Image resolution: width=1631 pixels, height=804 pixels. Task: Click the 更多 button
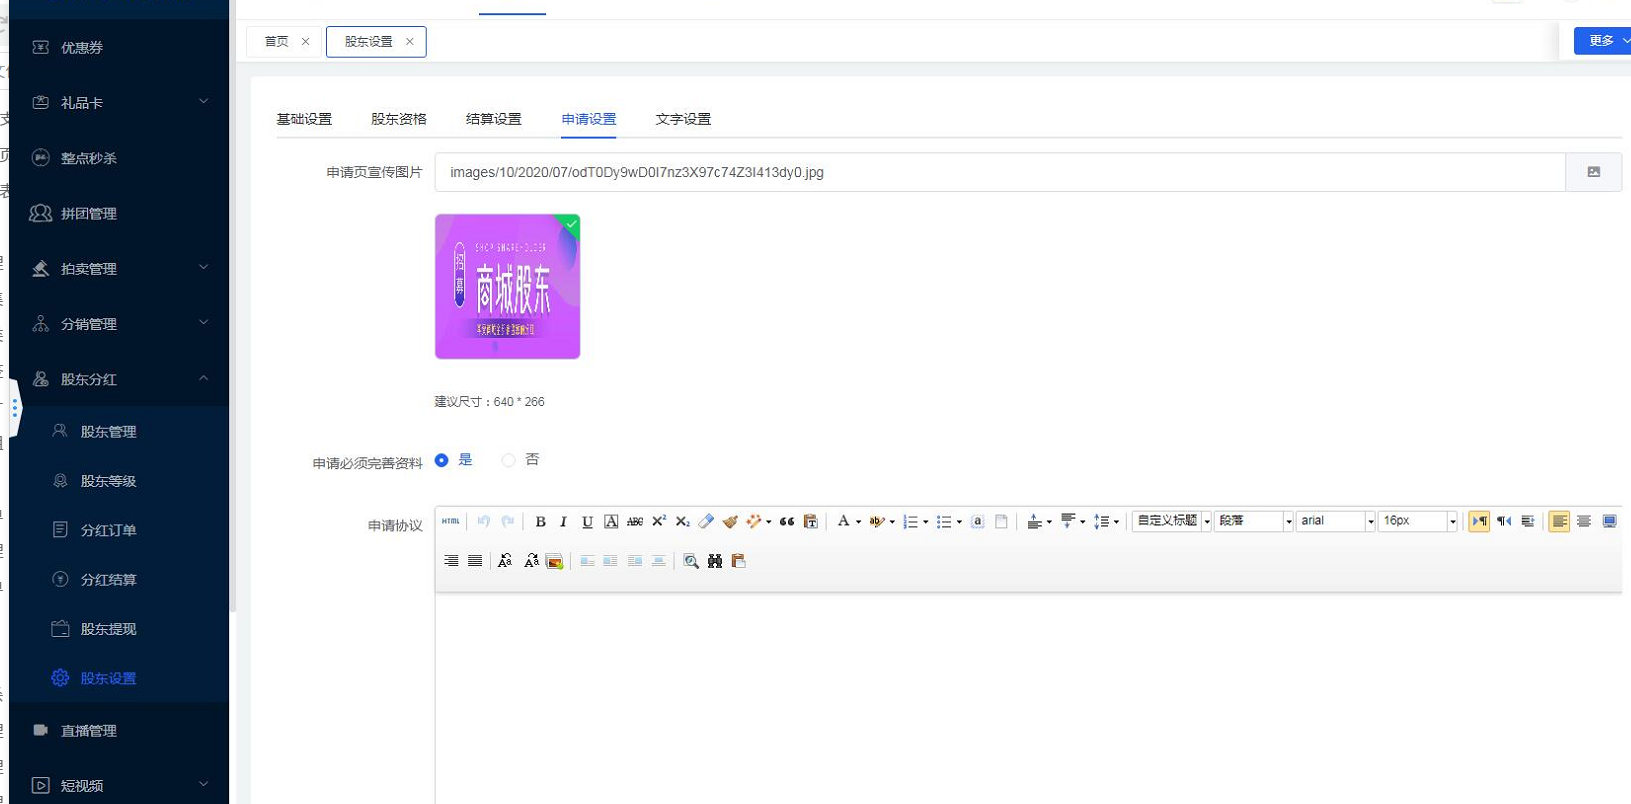point(1603,41)
